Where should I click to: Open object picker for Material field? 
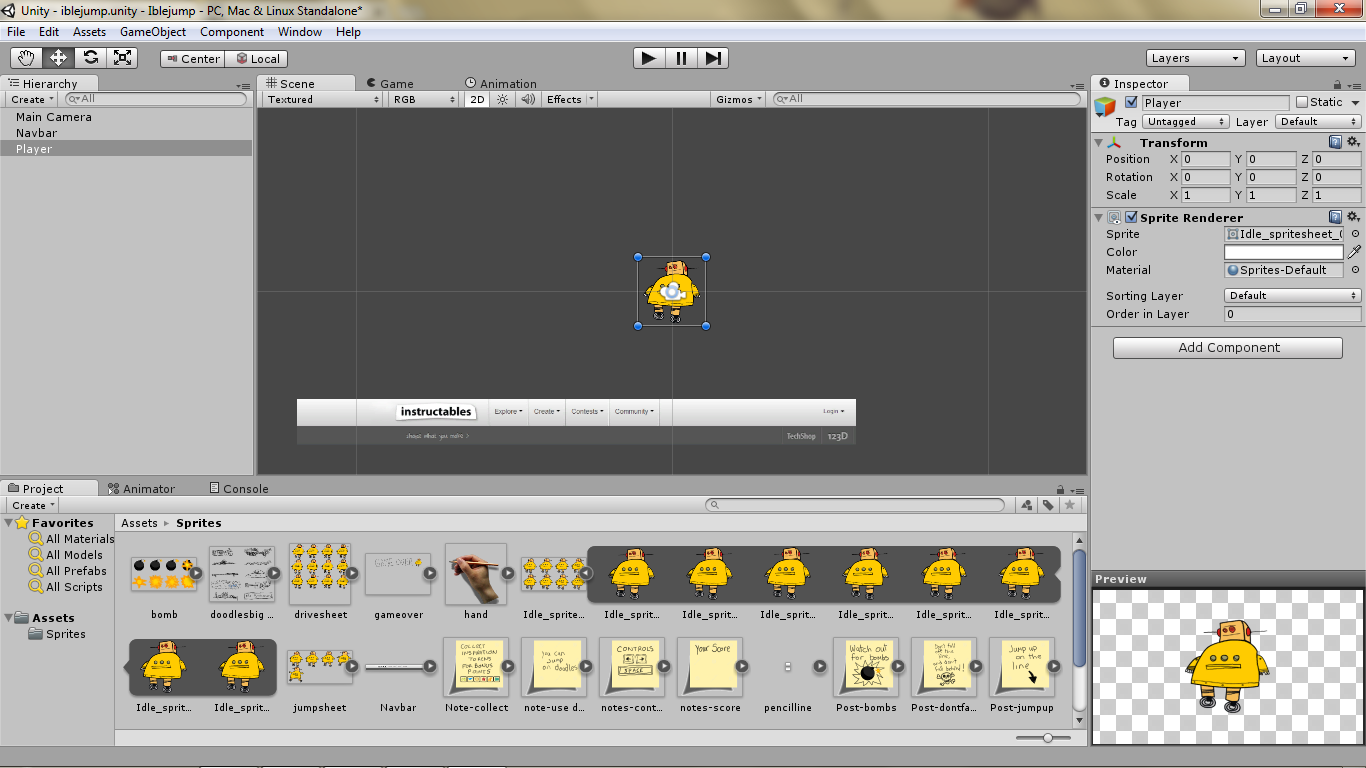[1355, 270]
